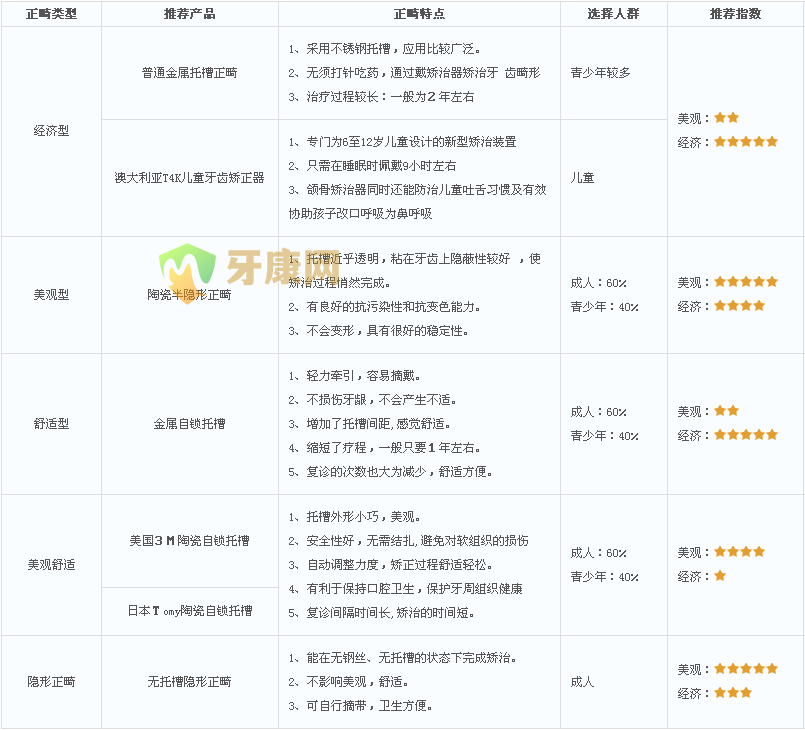
Task: Click the line 不损伤牙龈，不会产生不适
Action: coord(372,400)
